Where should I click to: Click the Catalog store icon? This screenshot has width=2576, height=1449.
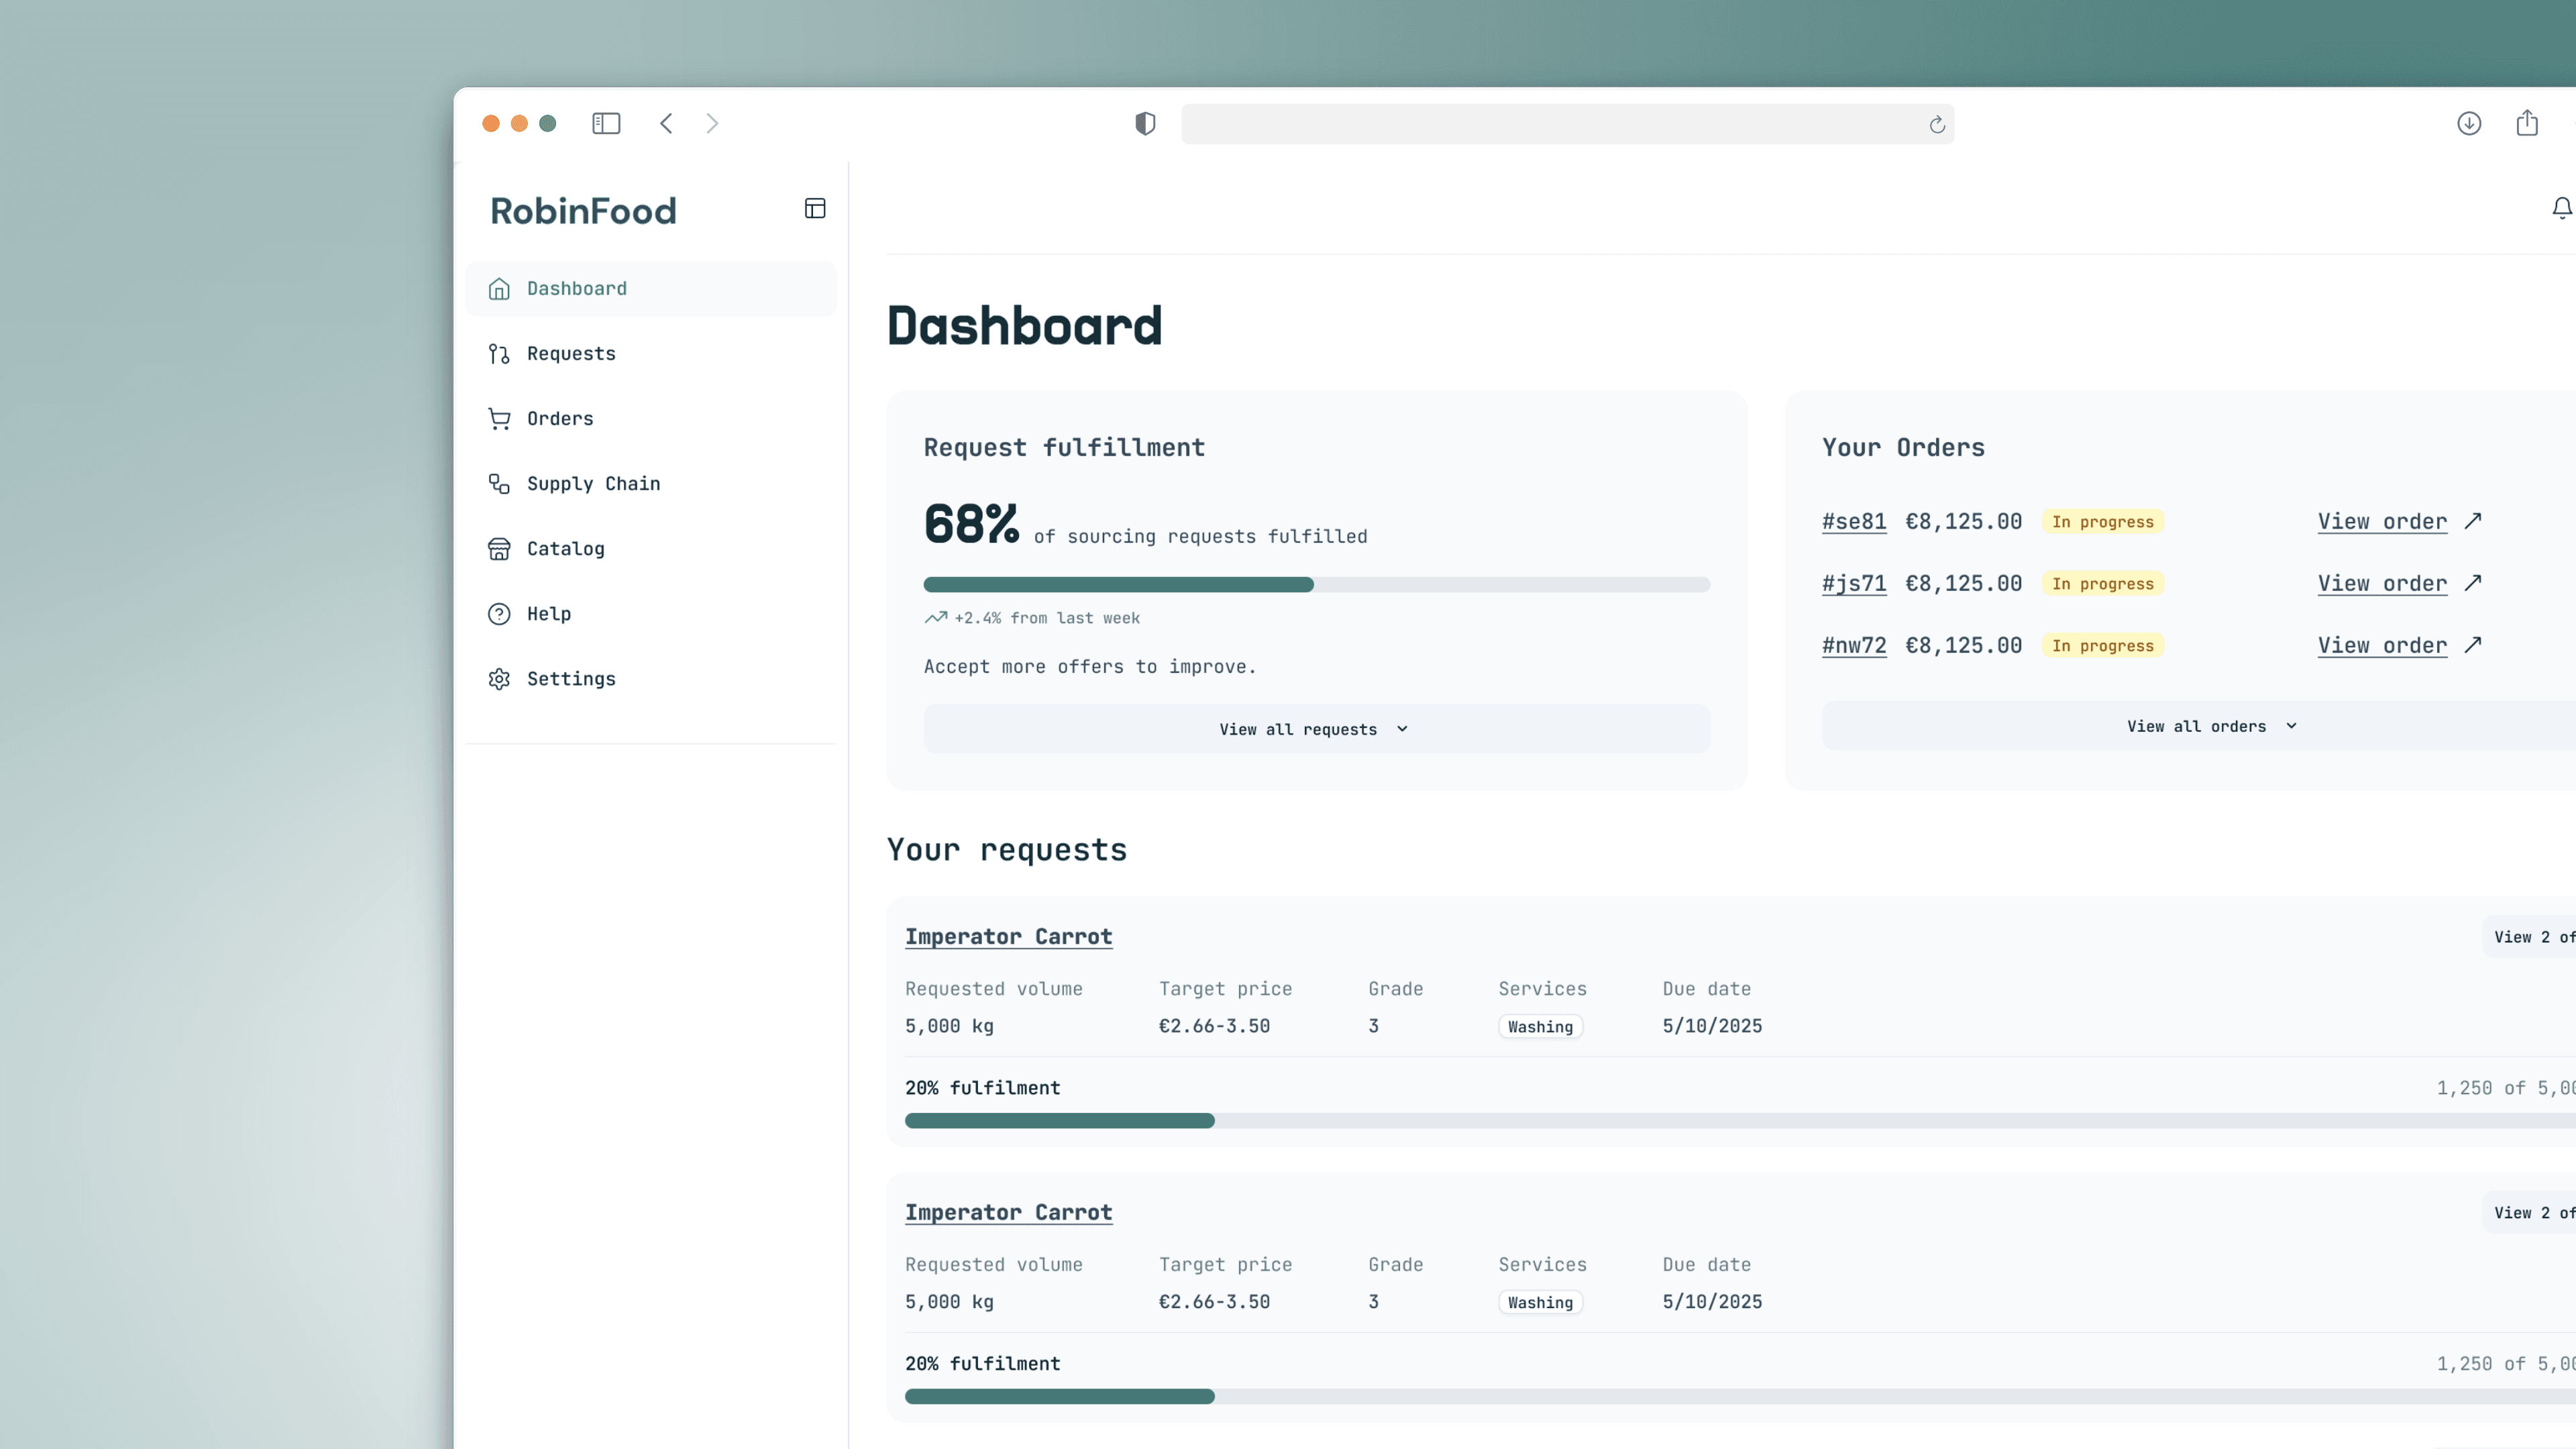click(499, 549)
